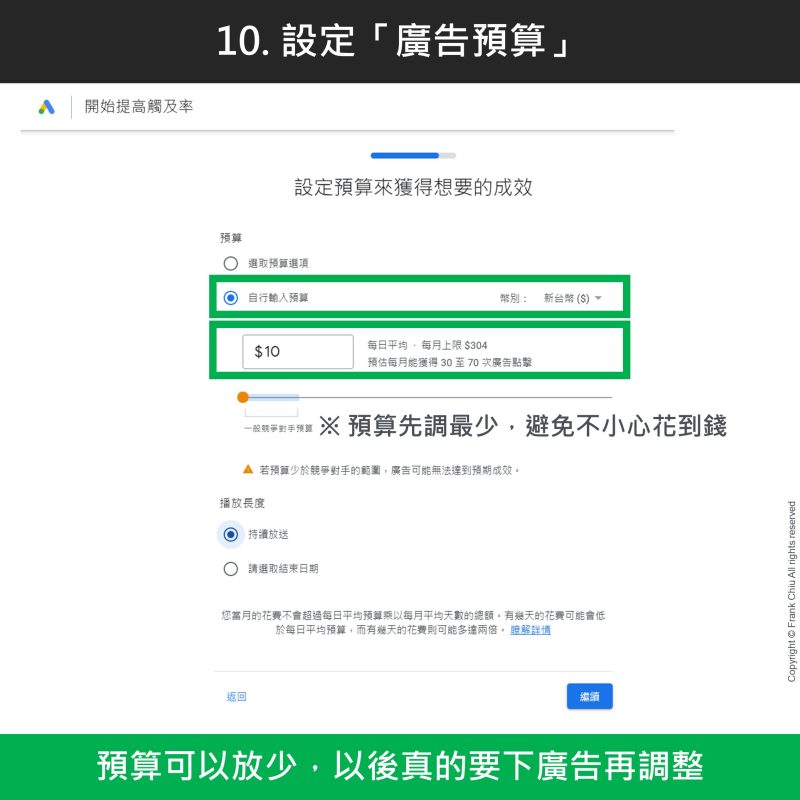Screen dimensions: 800x800
Task: Open the 新台幣 ($) currency selector
Action: click(x=566, y=298)
